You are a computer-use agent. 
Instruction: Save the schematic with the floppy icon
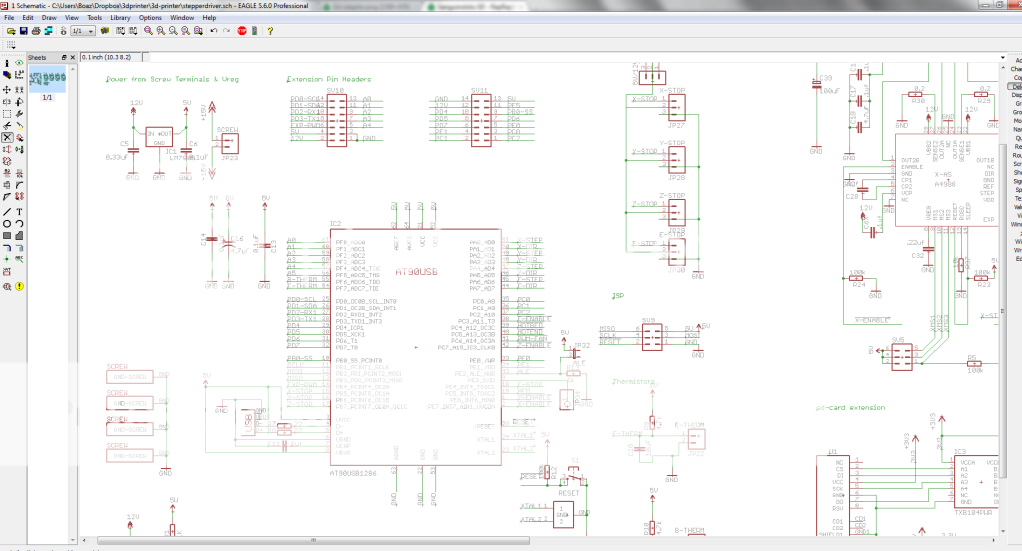22,31
